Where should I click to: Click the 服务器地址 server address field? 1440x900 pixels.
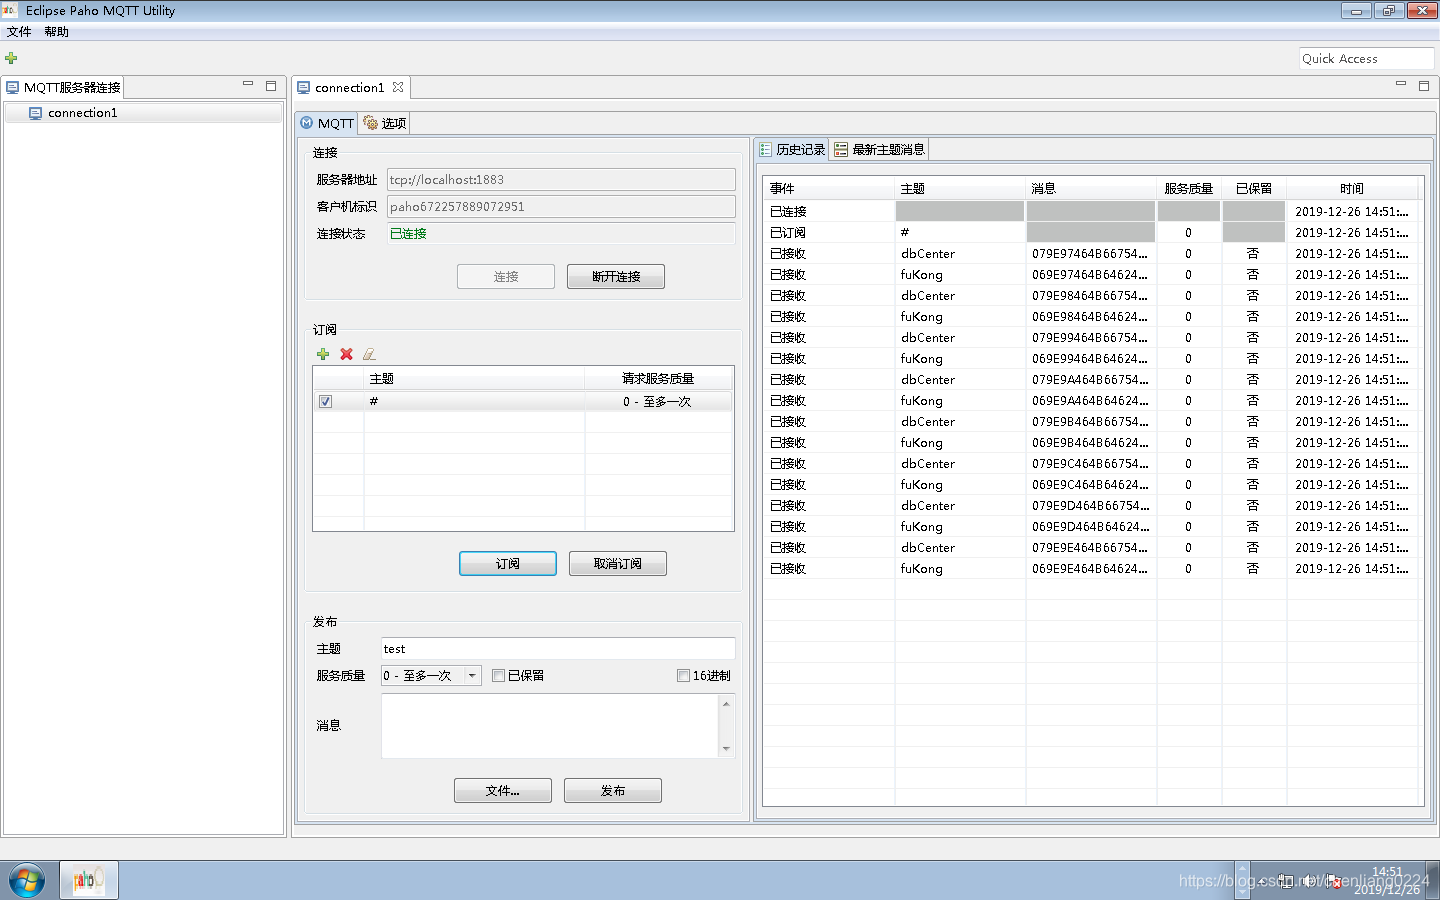[x=561, y=180]
